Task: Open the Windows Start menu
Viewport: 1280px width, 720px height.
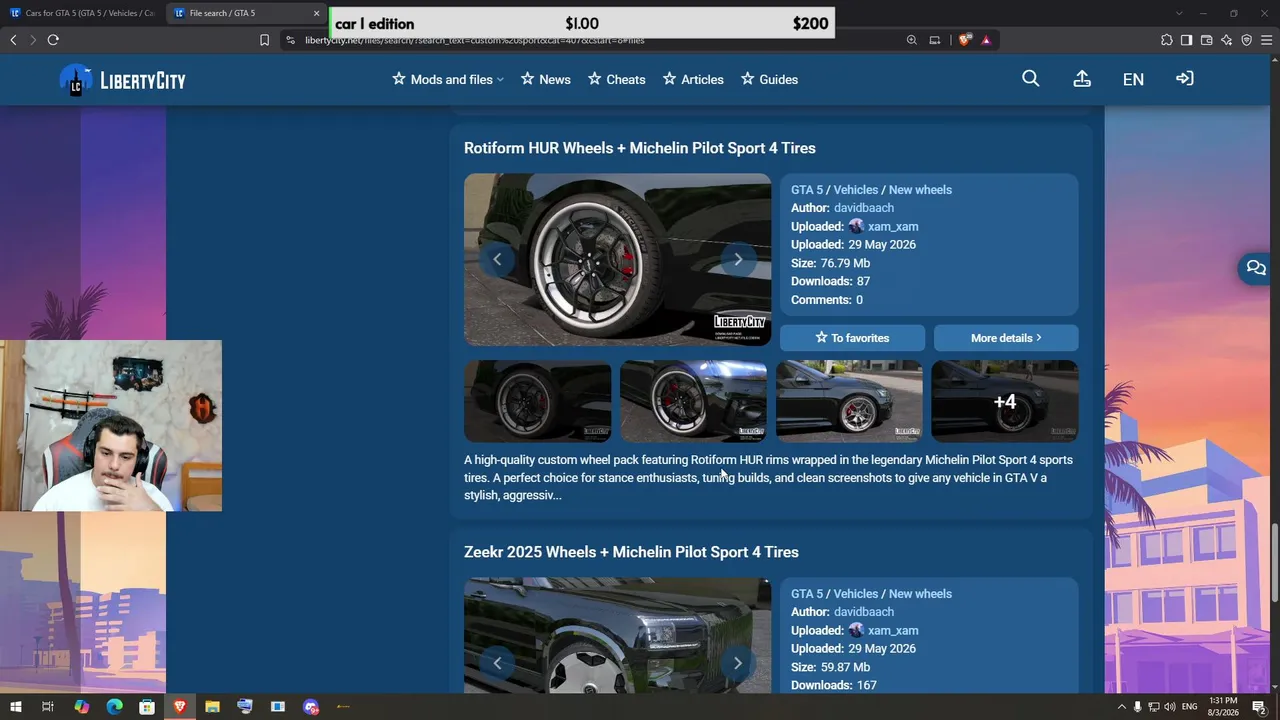Action: [15, 707]
